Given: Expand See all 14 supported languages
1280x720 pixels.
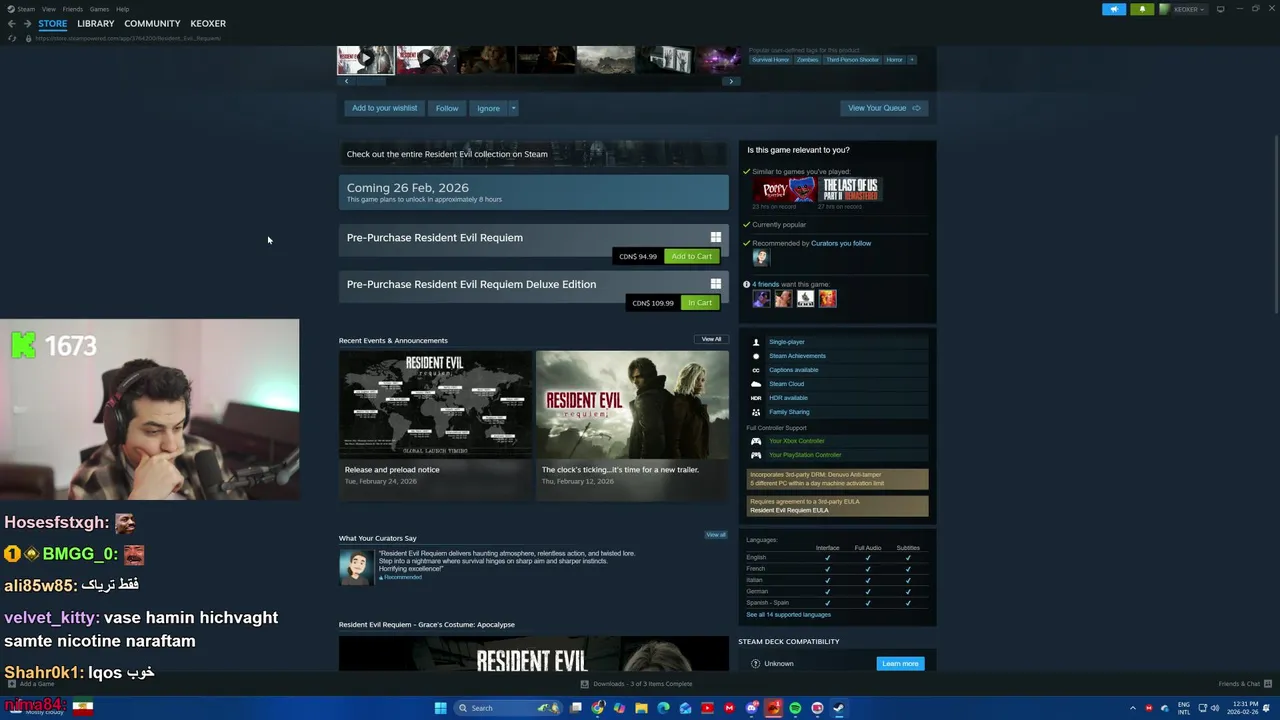Looking at the screenshot, I should (788, 615).
